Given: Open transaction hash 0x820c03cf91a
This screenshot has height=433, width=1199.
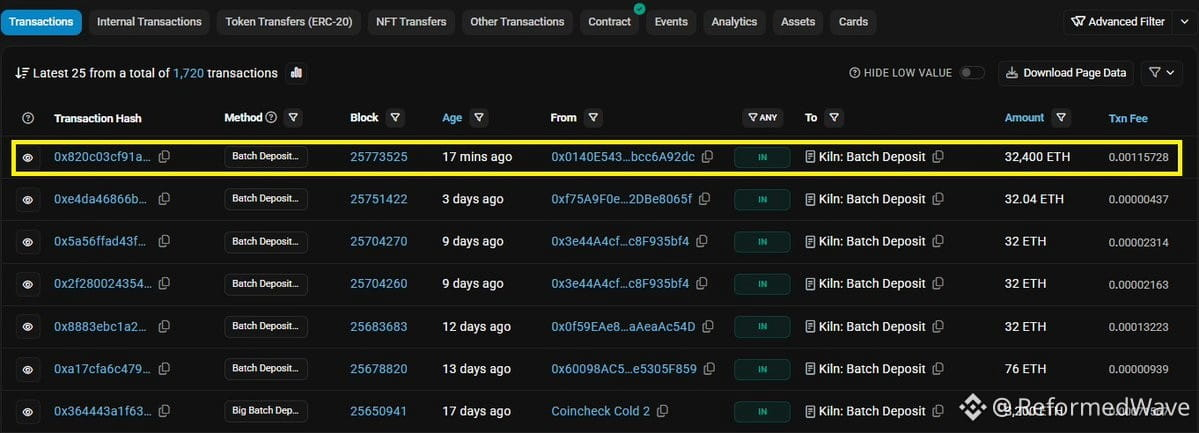Looking at the screenshot, I should point(102,157).
